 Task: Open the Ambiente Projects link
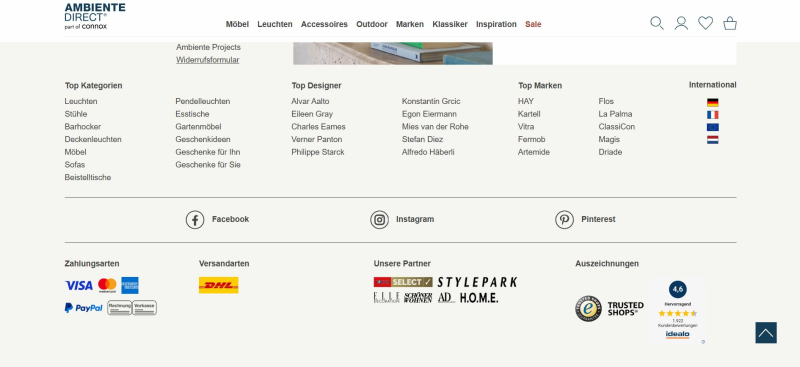(208, 47)
